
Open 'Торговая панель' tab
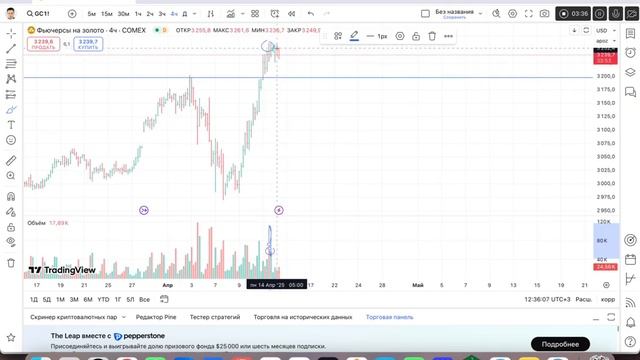coord(389,317)
